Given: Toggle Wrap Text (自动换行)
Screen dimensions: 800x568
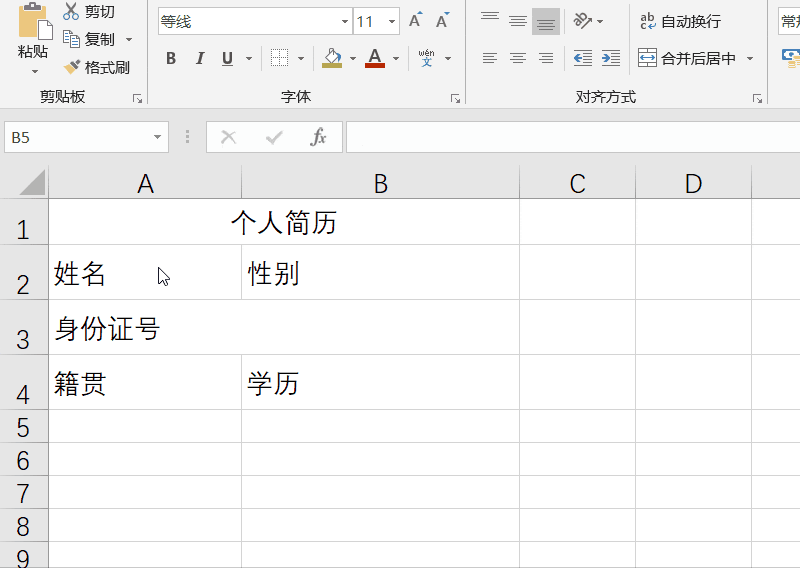Looking at the screenshot, I should tap(680, 21).
